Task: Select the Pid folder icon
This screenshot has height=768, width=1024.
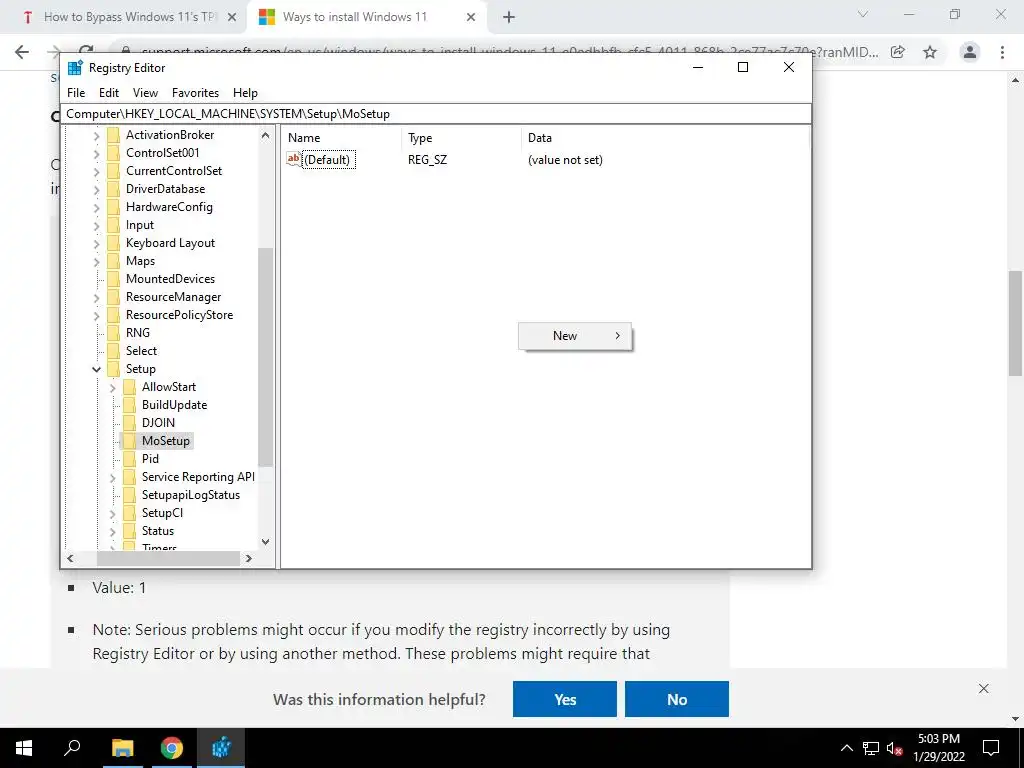Action: point(129,459)
